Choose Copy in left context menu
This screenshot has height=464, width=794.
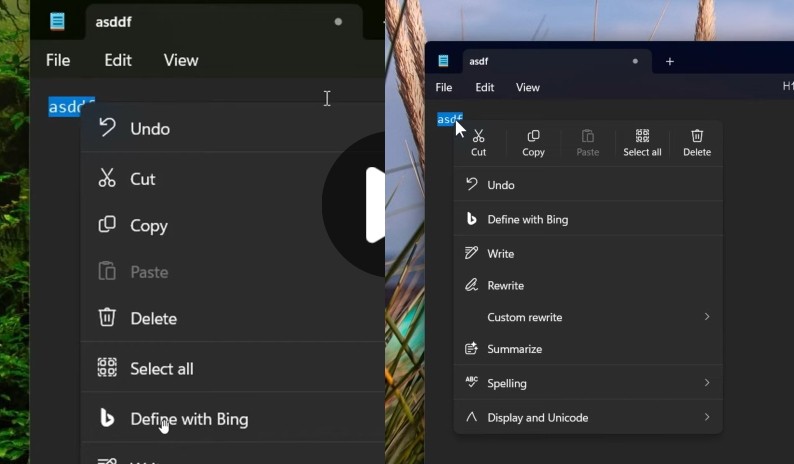(233, 225)
